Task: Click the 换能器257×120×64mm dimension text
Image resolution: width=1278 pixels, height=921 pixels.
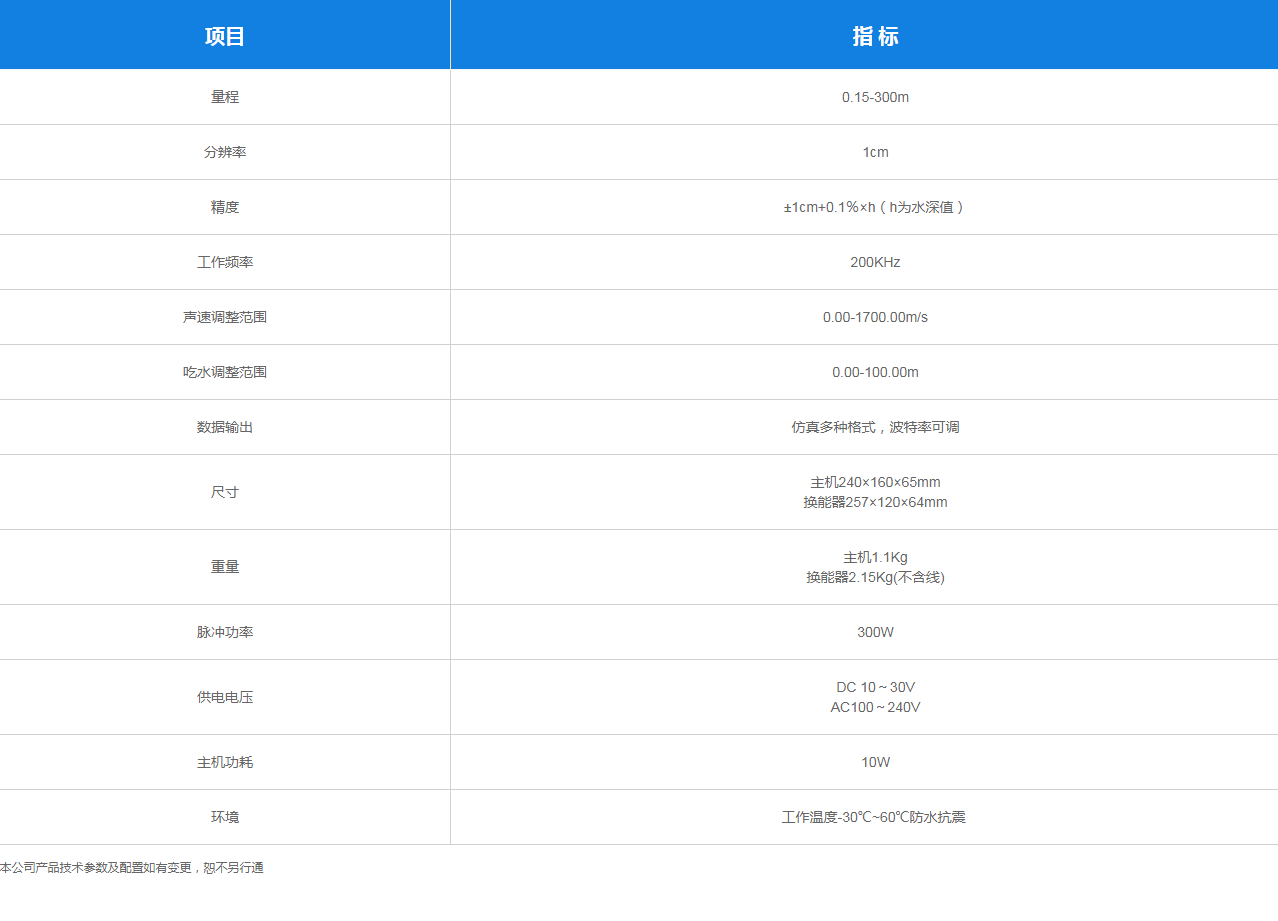Action: [x=875, y=502]
